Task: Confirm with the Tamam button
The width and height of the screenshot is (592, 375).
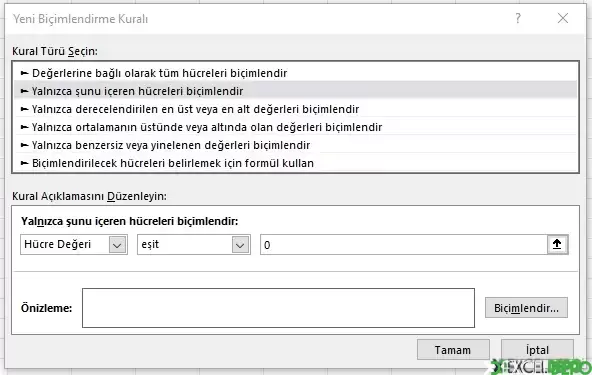Action: [x=453, y=350]
